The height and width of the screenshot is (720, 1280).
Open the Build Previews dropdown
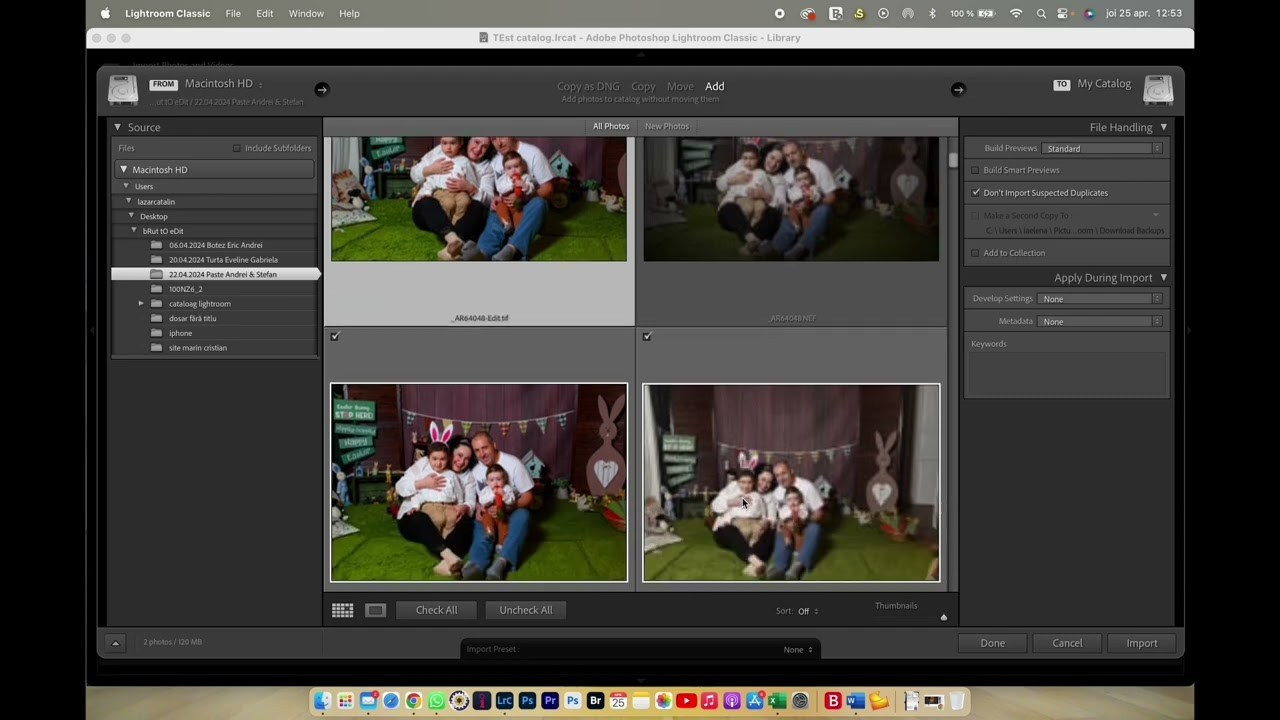[1100, 148]
